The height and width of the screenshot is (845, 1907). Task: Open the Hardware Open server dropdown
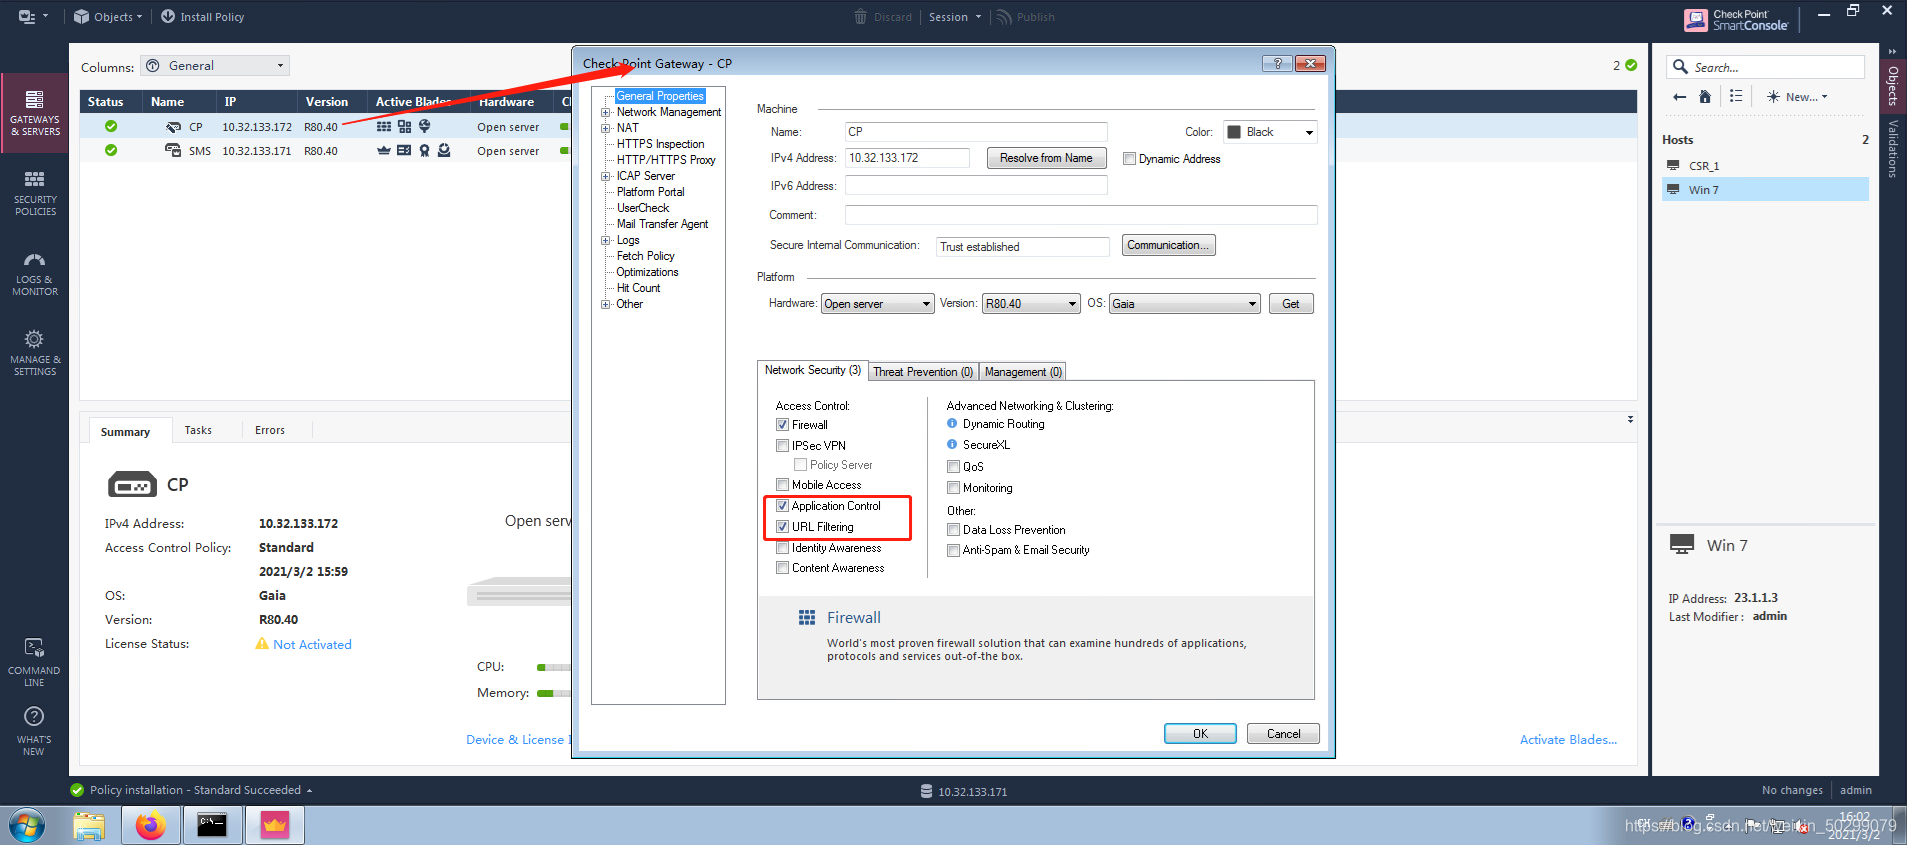coord(878,304)
